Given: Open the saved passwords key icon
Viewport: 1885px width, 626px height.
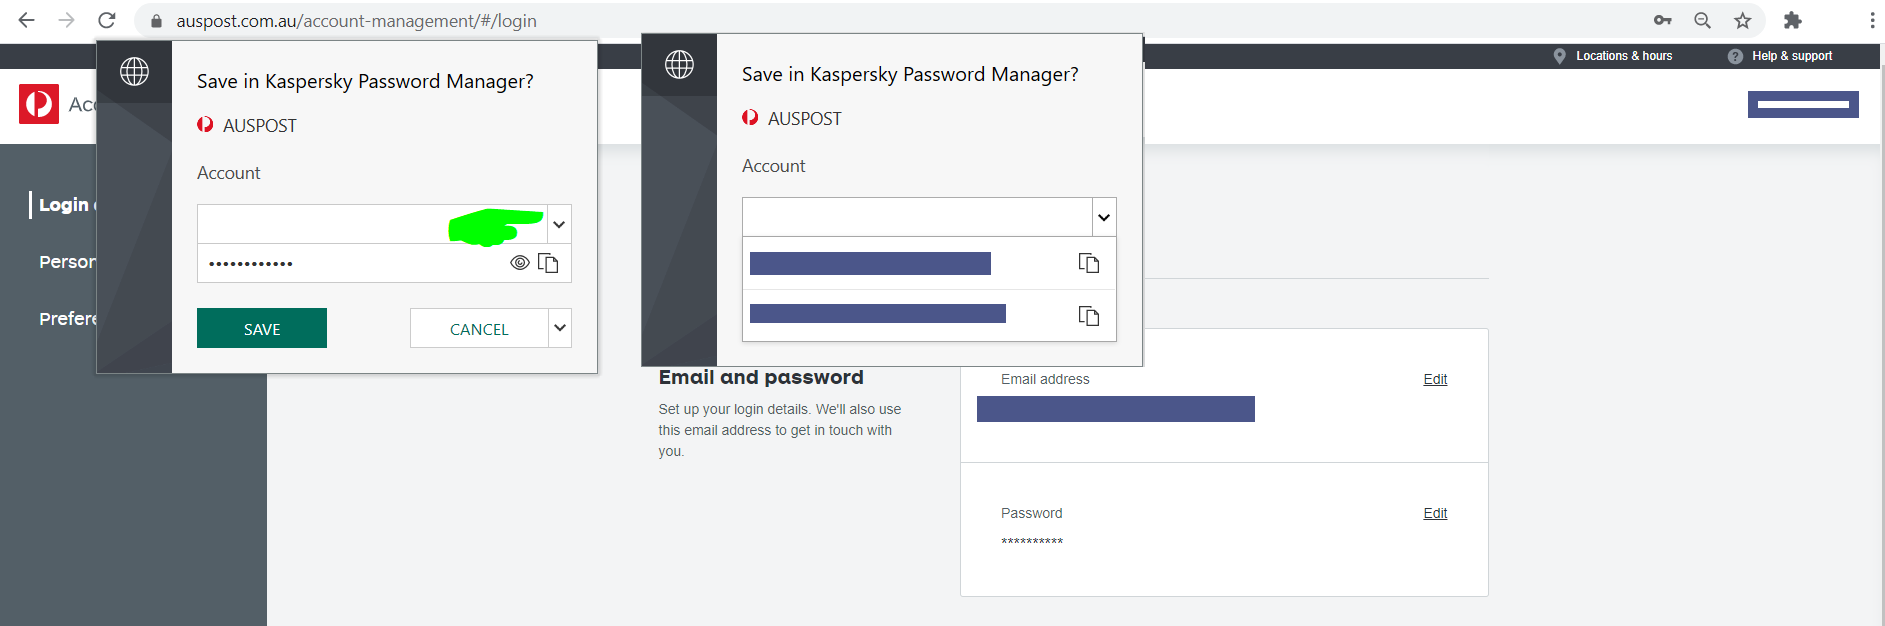Looking at the screenshot, I should click(1663, 20).
